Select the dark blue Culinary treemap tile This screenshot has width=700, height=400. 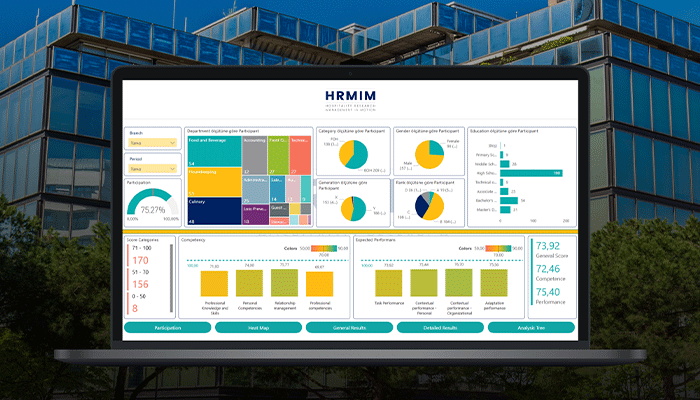[x=212, y=210]
